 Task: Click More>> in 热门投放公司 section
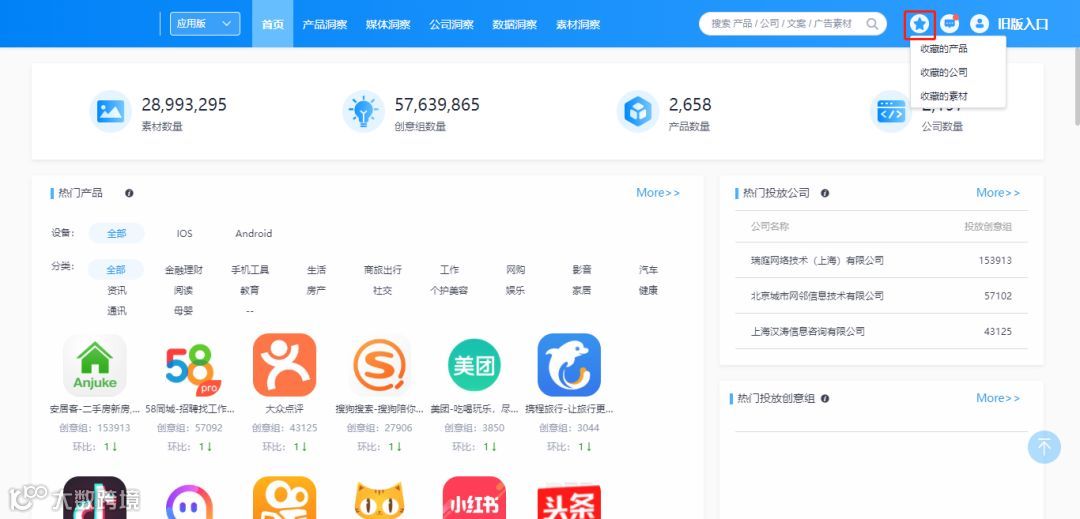(998, 193)
